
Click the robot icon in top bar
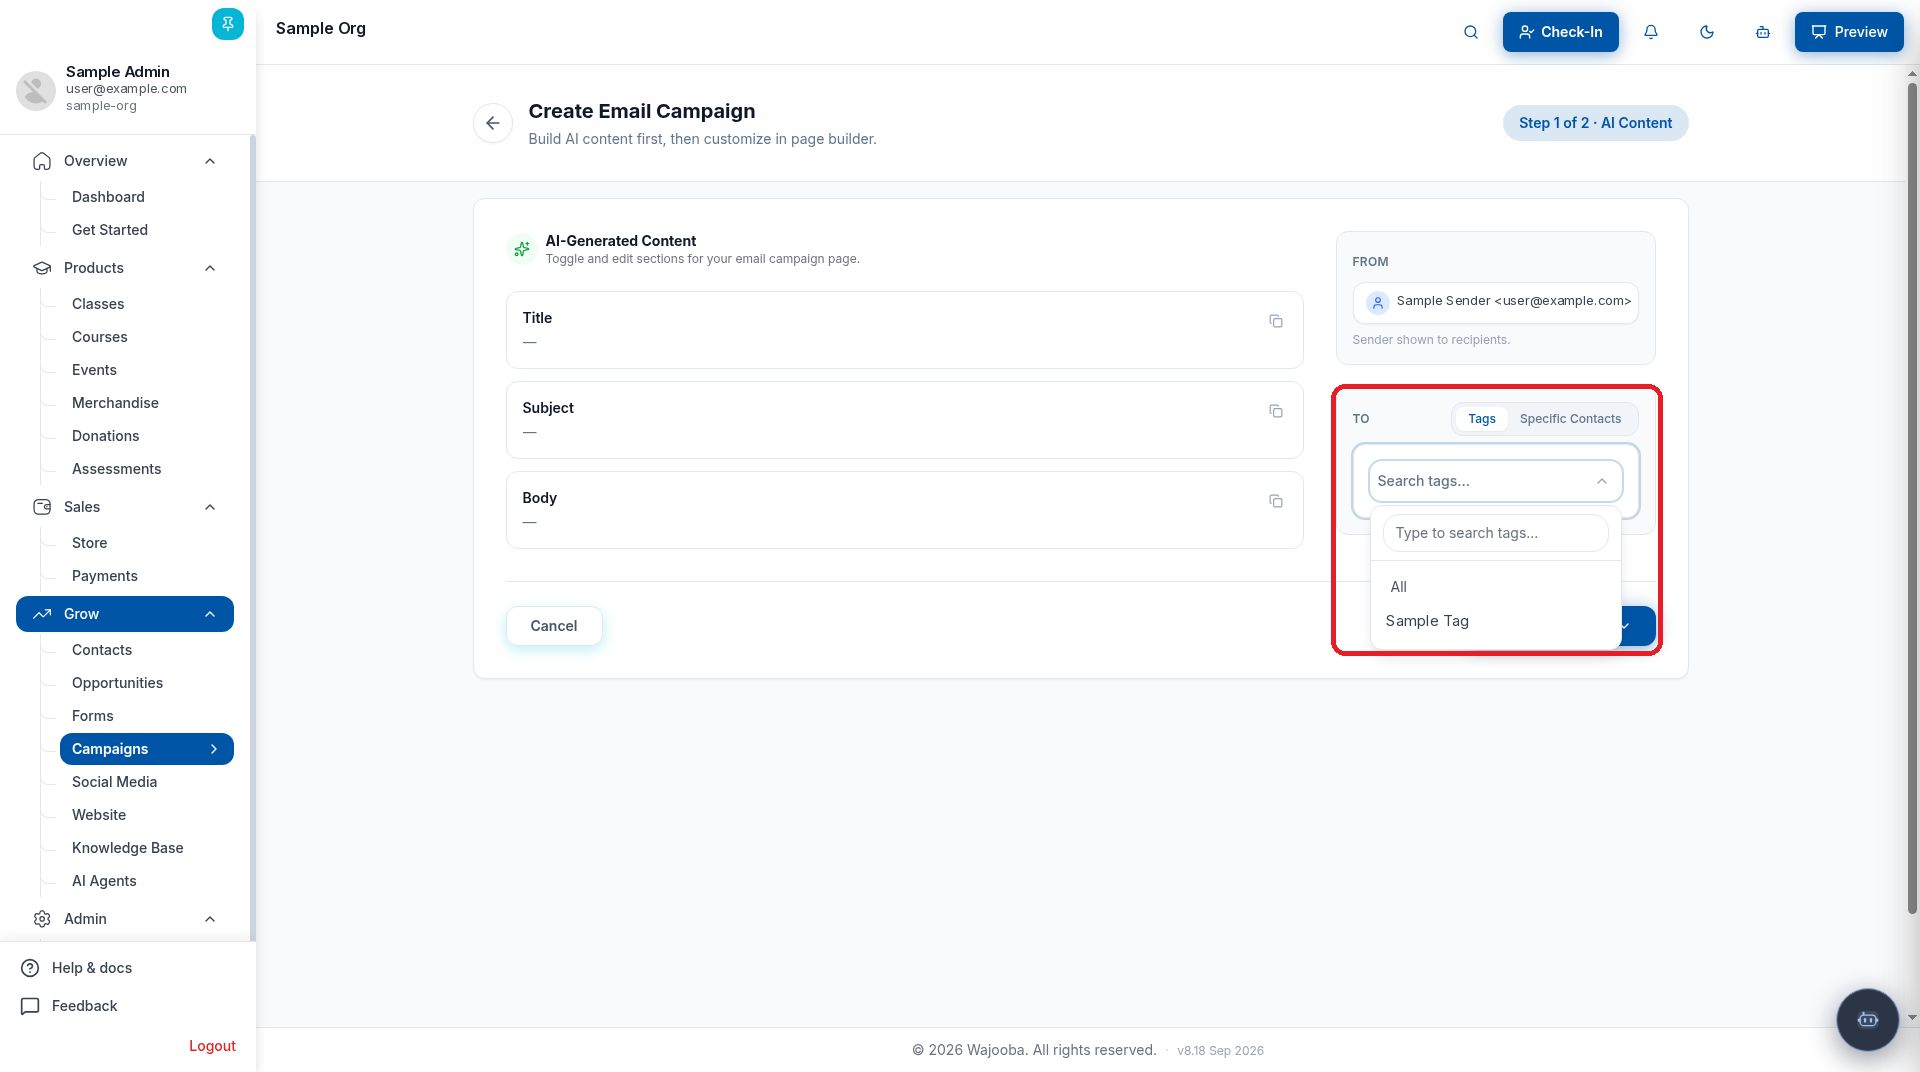[1763, 32]
